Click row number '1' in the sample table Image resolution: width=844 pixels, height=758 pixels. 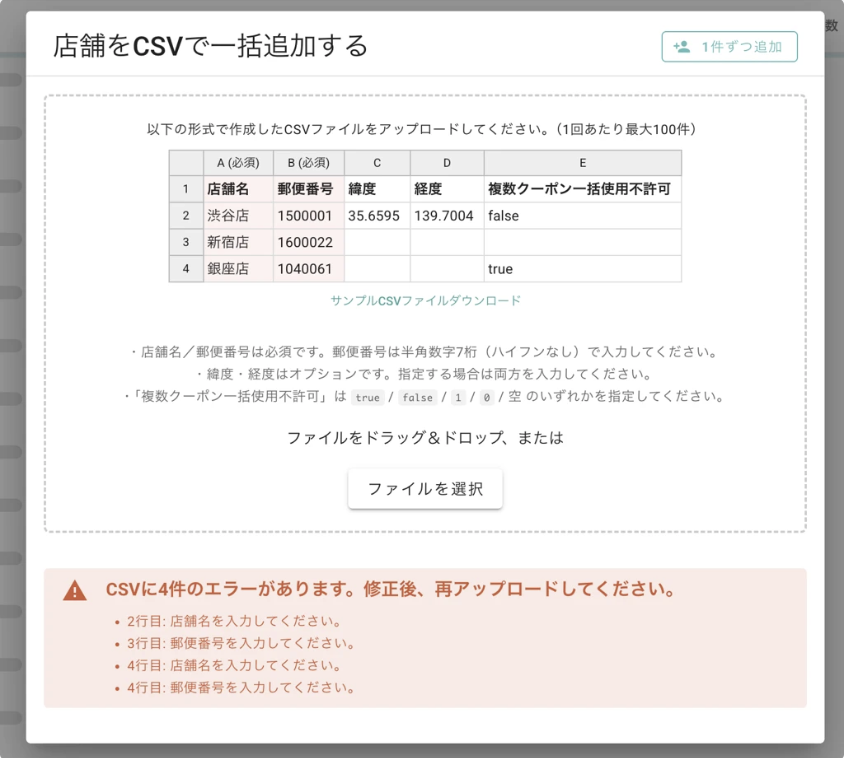click(x=186, y=189)
